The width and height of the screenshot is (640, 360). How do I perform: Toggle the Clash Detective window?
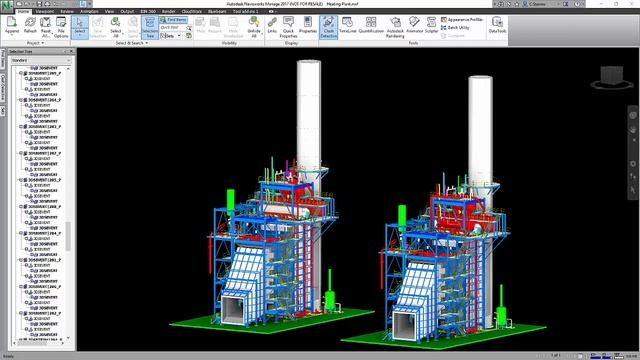(x=329, y=27)
